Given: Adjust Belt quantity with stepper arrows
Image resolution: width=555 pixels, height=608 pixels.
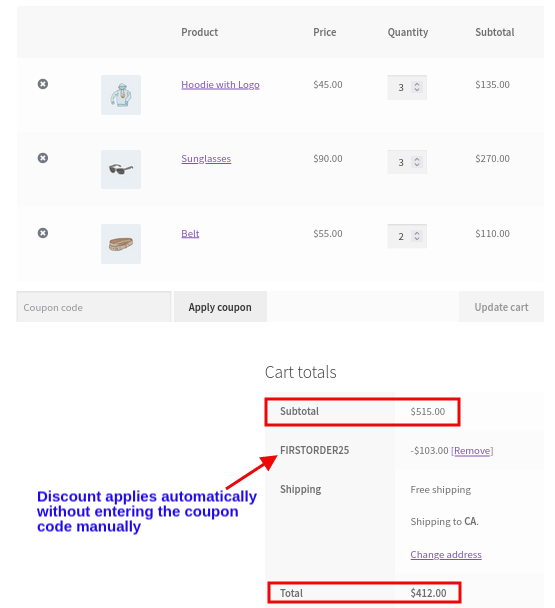Looking at the screenshot, I should pyautogui.click(x=417, y=236).
